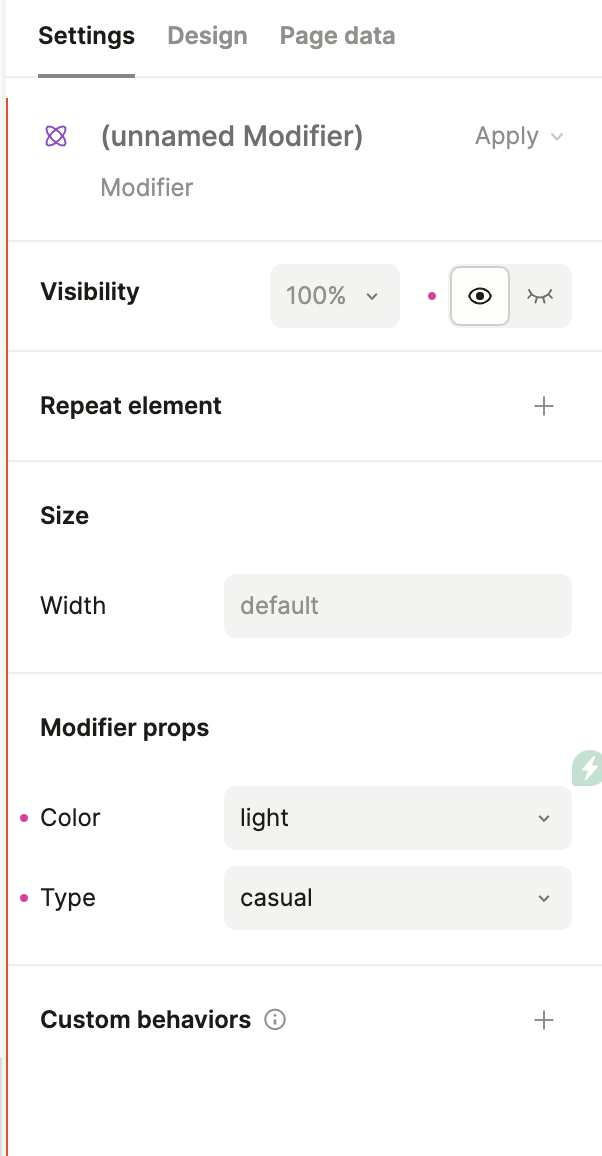
Task: Open the Color dropdown showing light
Action: (x=397, y=818)
